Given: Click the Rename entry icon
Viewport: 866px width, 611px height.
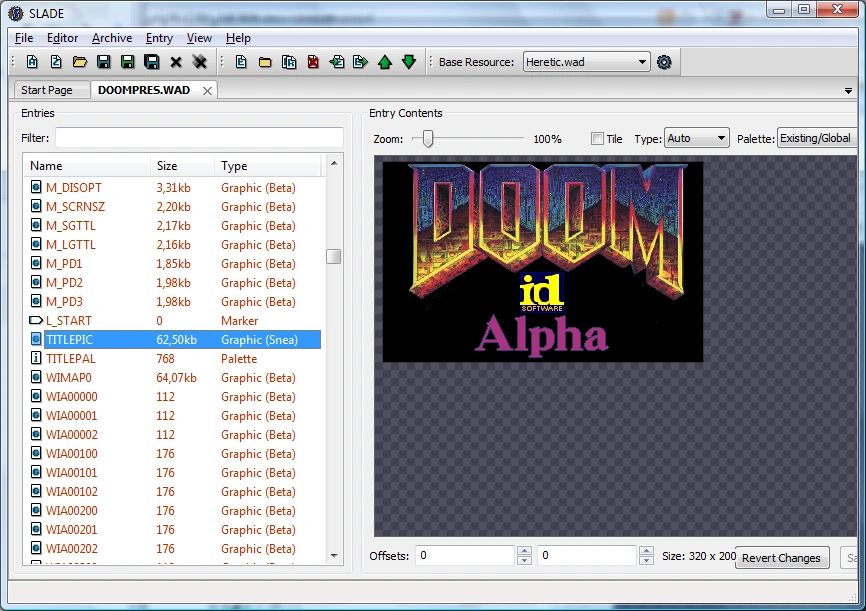Looking at the screenshot, I should click(289, 62).
